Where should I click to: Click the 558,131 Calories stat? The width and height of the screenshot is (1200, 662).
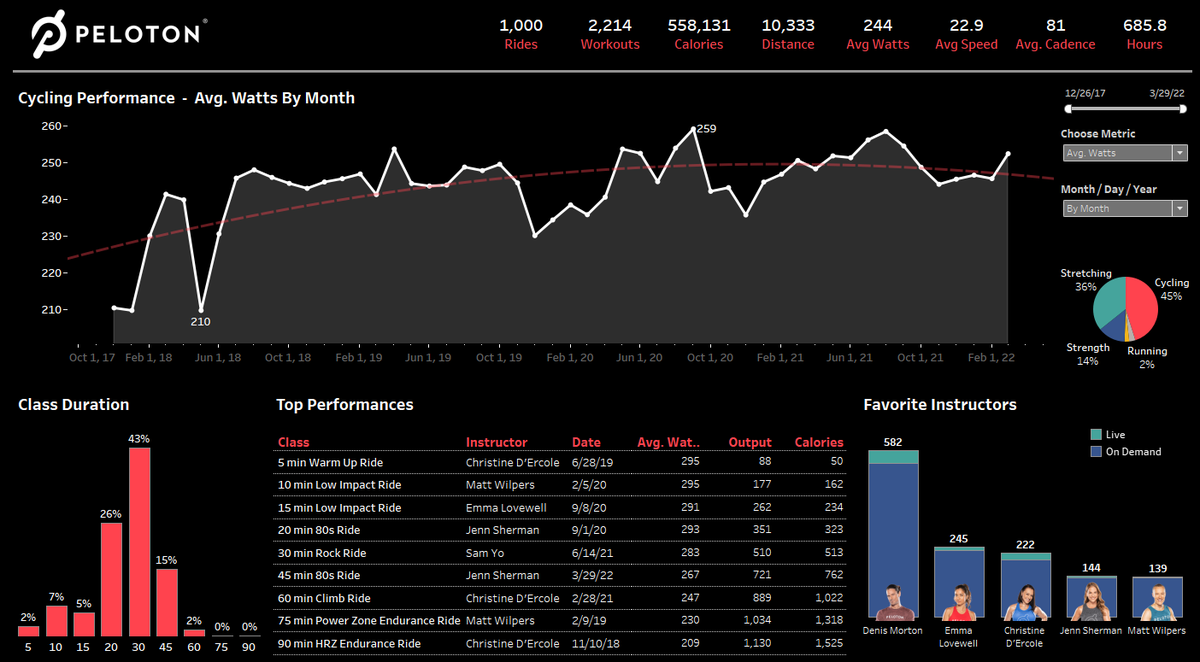pos(699,34)
